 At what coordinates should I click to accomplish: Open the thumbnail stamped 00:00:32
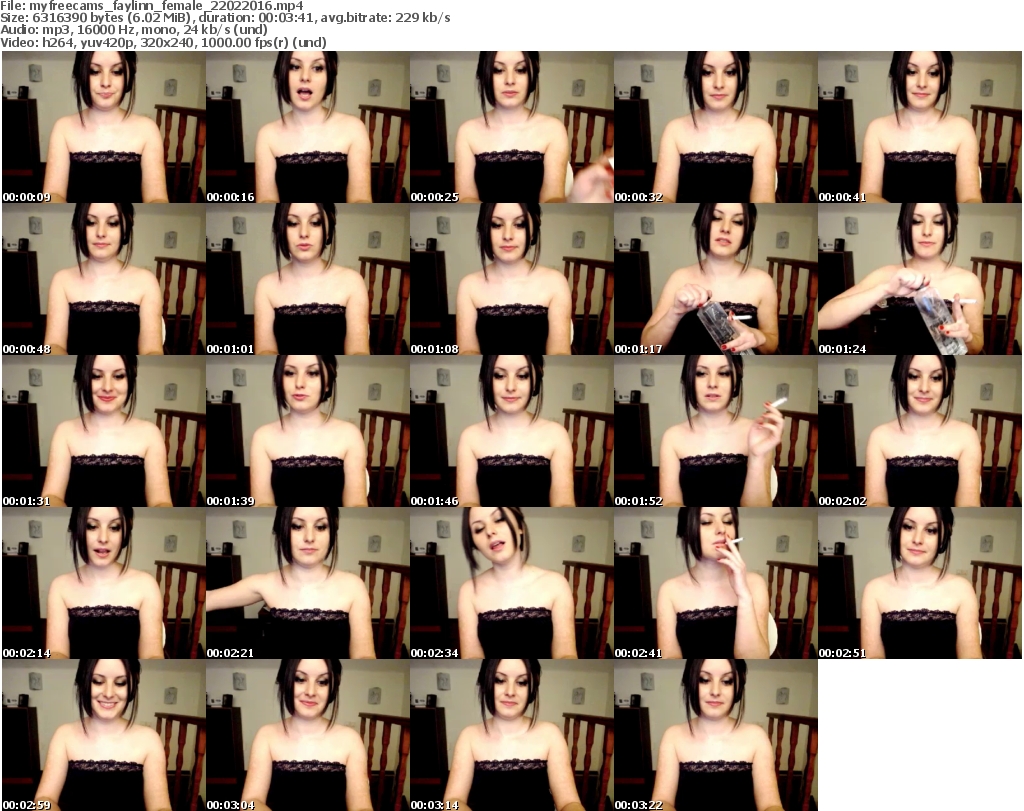716,127
